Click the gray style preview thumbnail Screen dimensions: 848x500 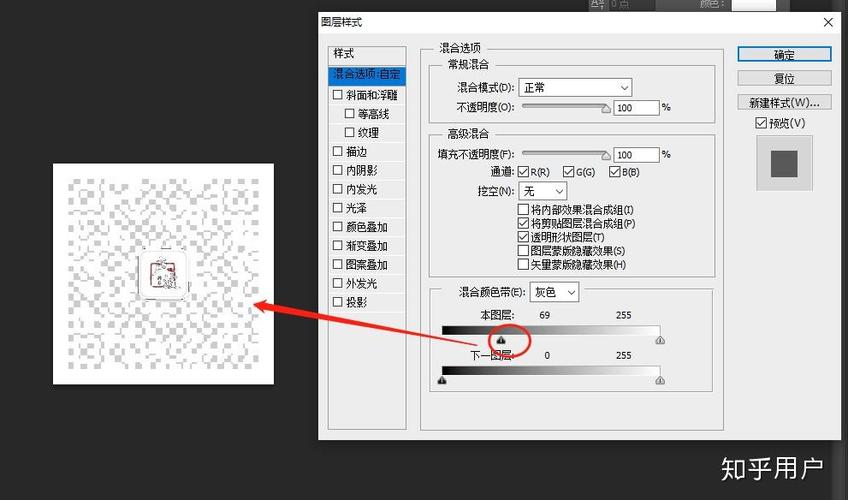click(784, 163)
